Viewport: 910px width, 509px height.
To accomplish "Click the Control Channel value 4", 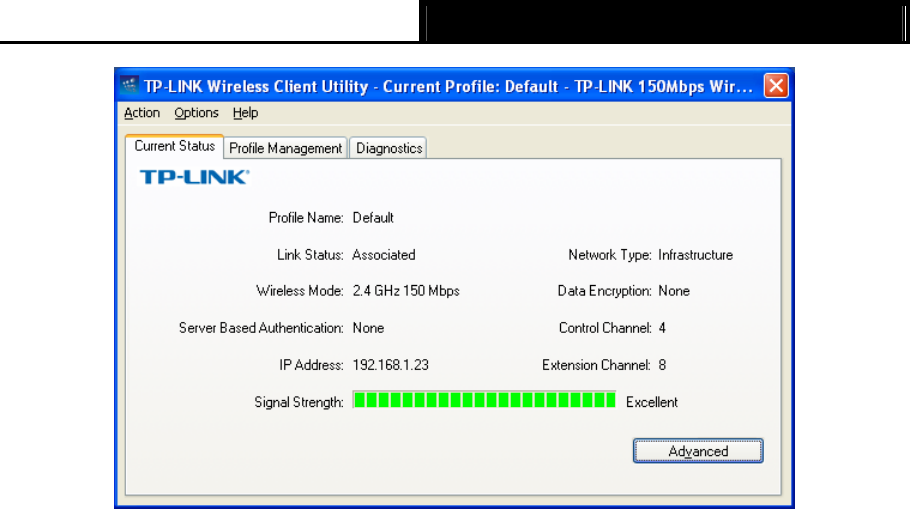I will tap(662, 328).
